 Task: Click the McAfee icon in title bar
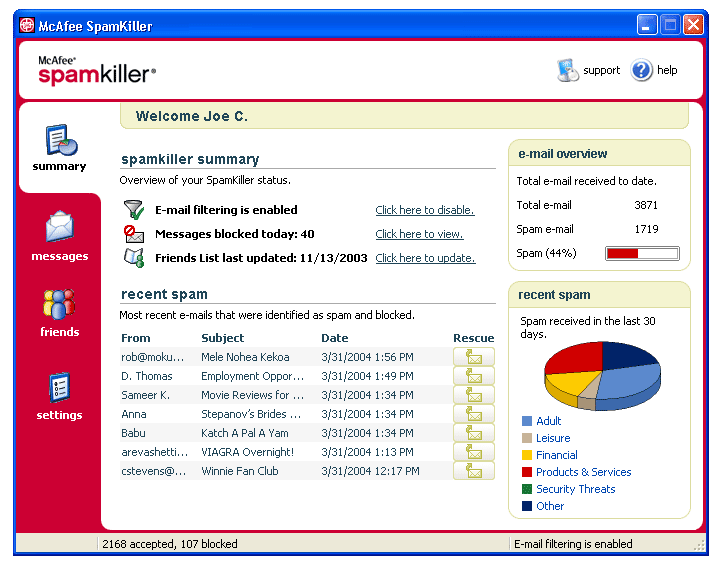[x=27, y=25]
